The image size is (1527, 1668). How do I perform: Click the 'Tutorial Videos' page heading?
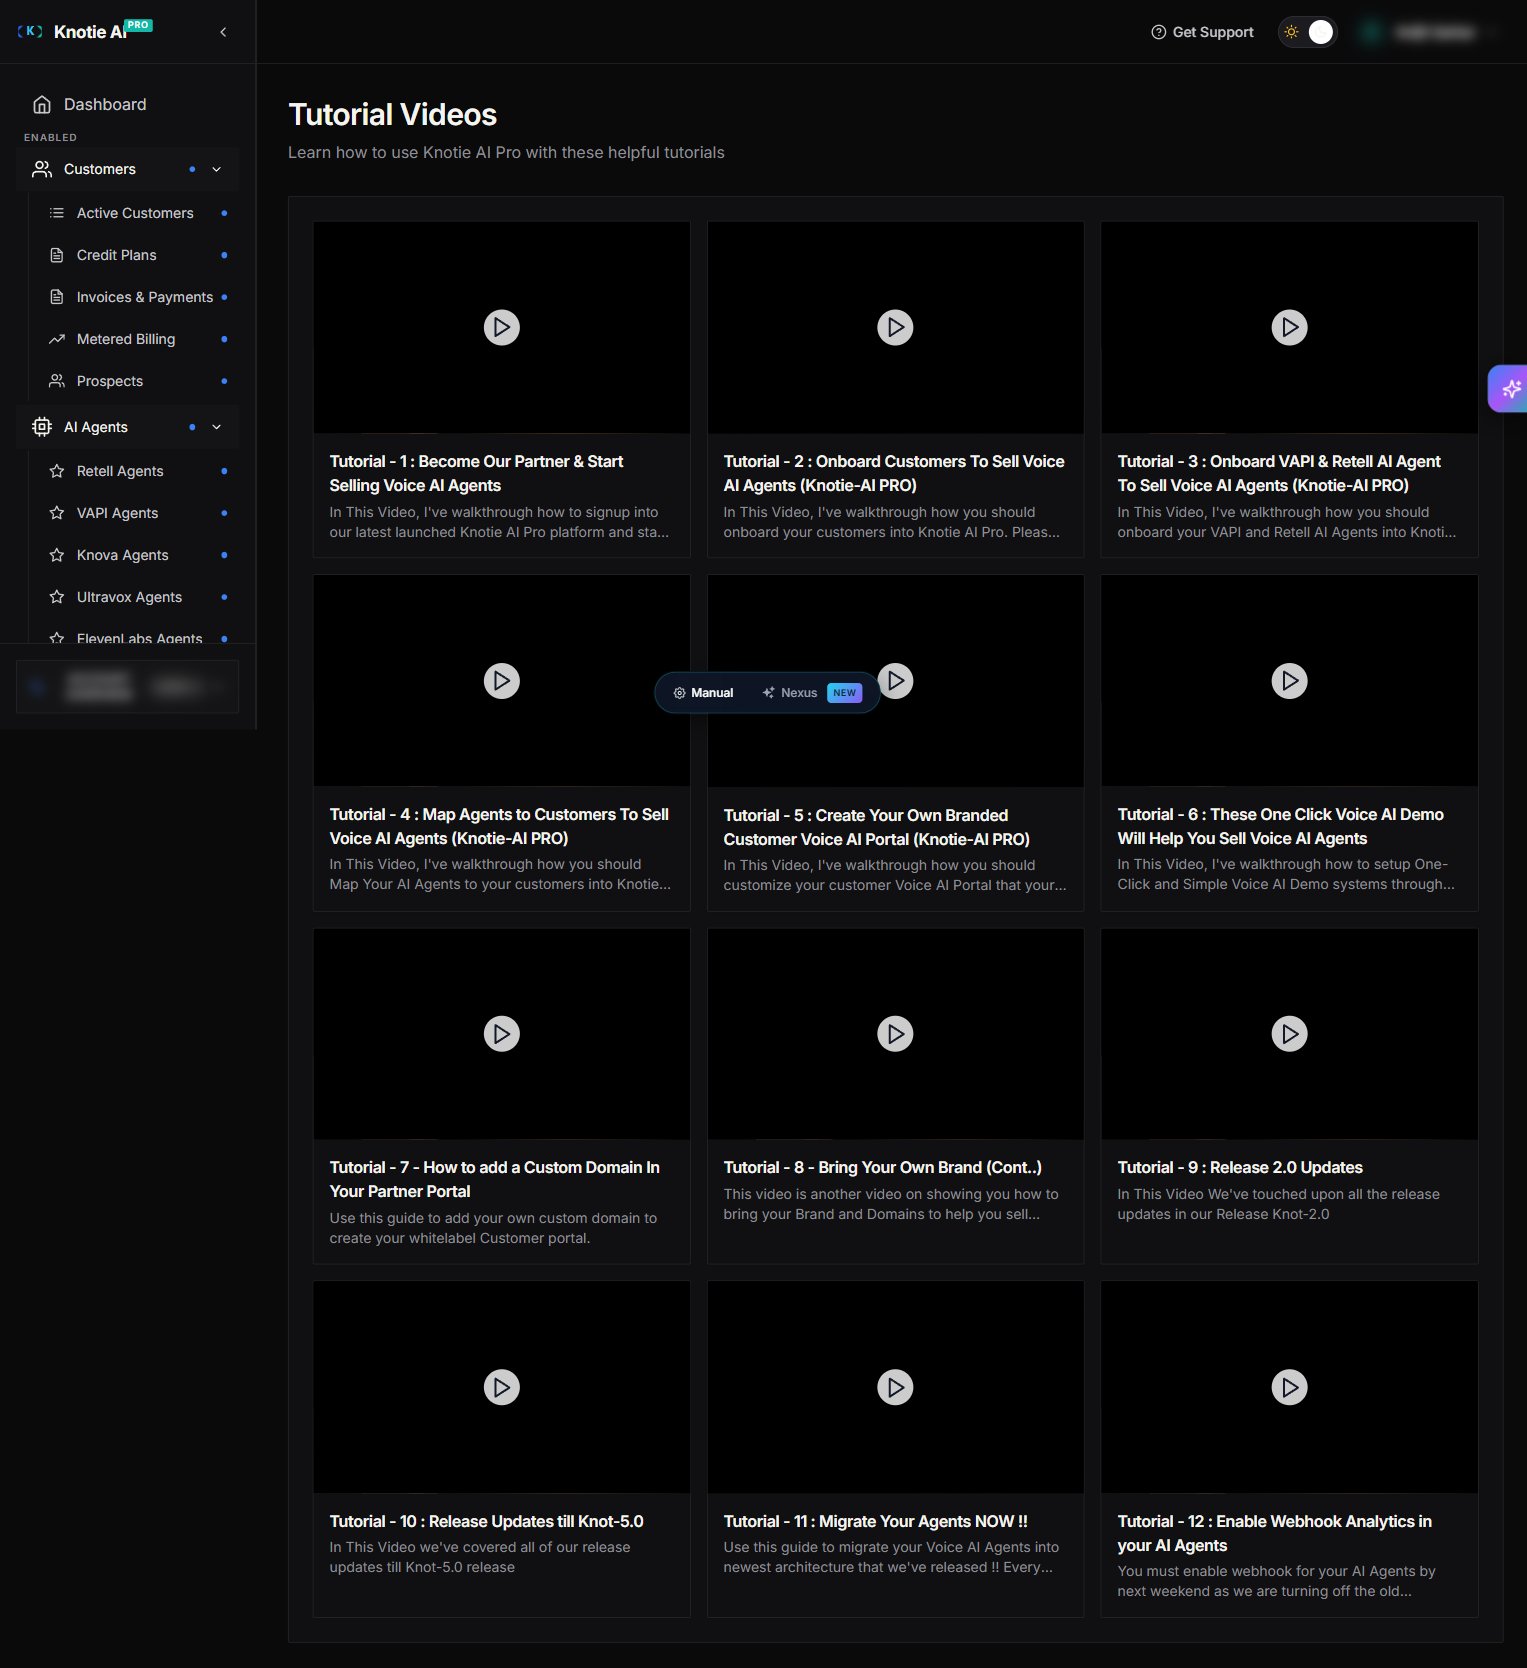click(x=392, y=115)
